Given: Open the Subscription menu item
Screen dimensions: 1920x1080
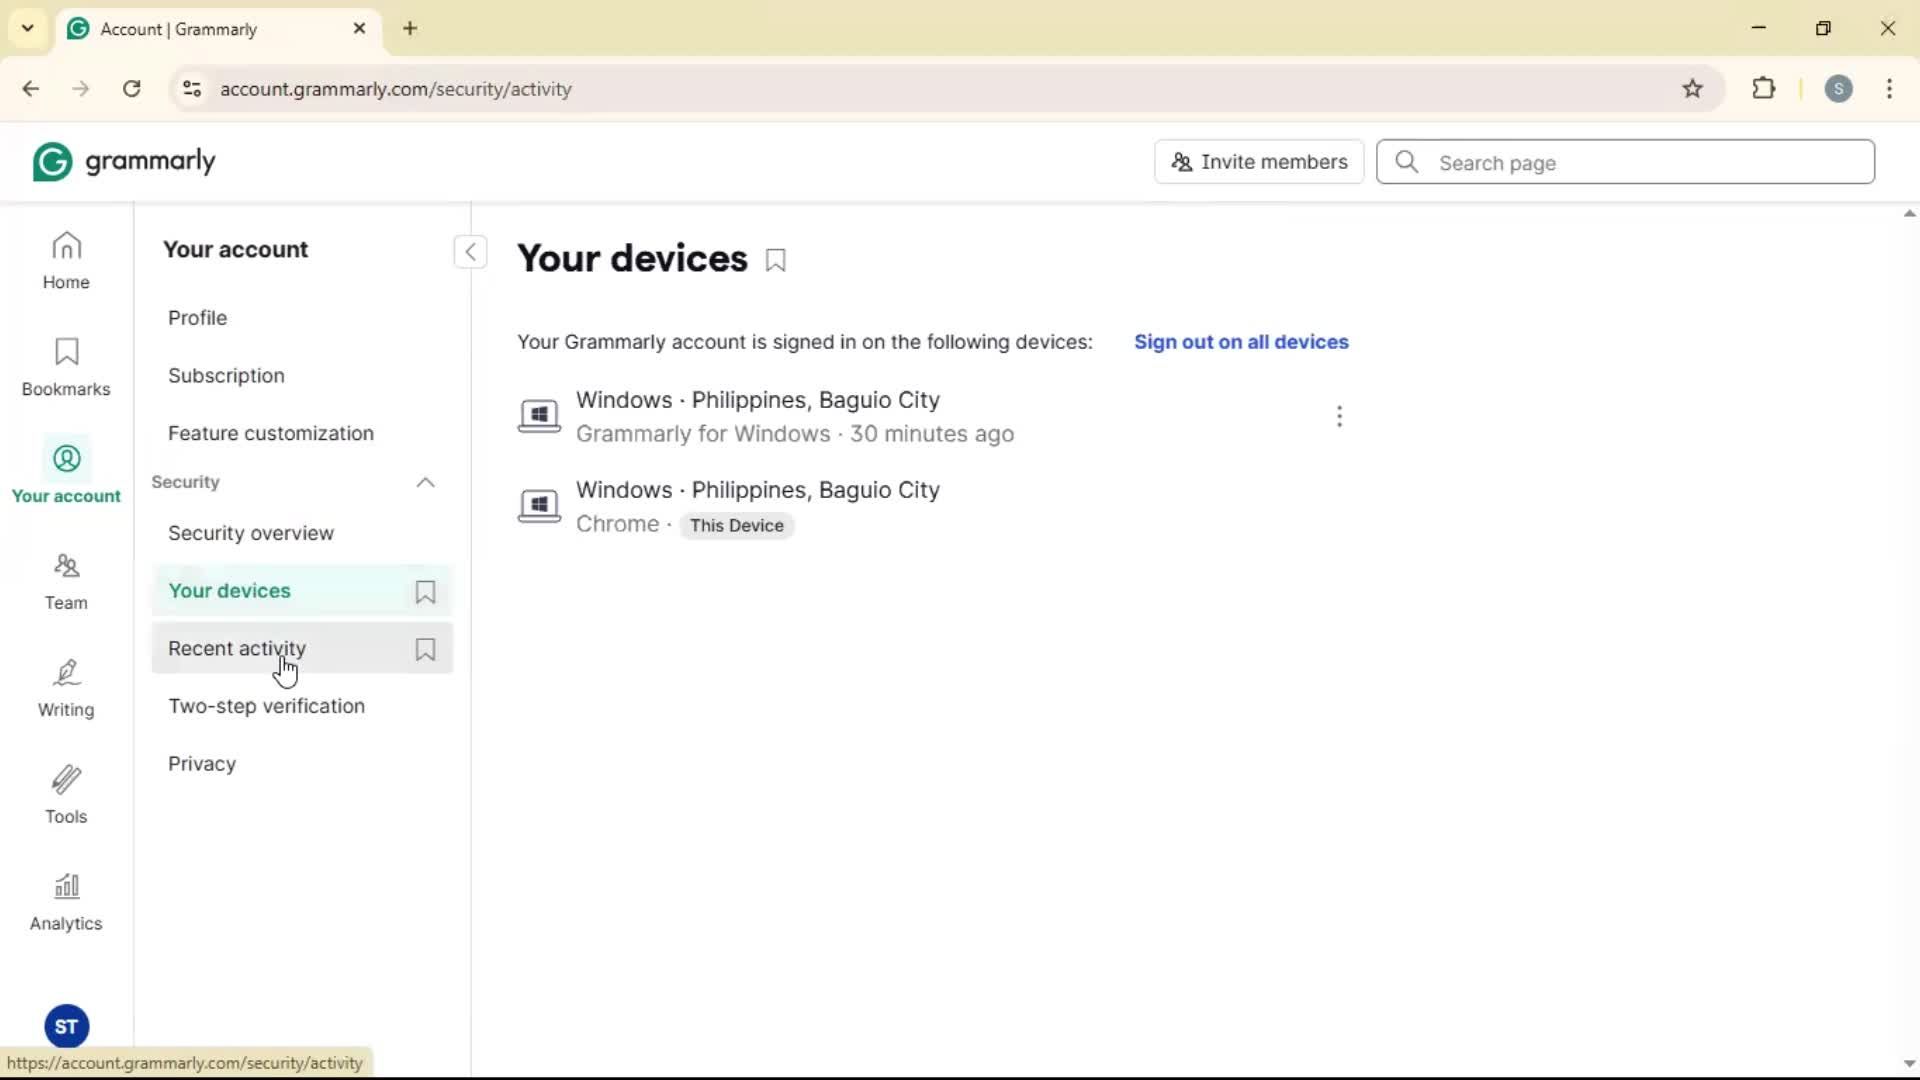Looking at the screenshot, I should click(226, 376).
